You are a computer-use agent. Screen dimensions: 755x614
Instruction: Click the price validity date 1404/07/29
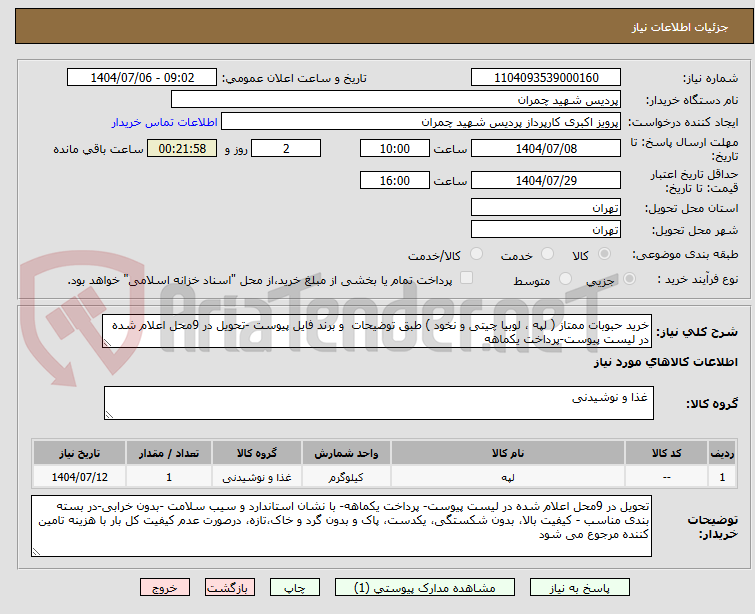[546, 180]
